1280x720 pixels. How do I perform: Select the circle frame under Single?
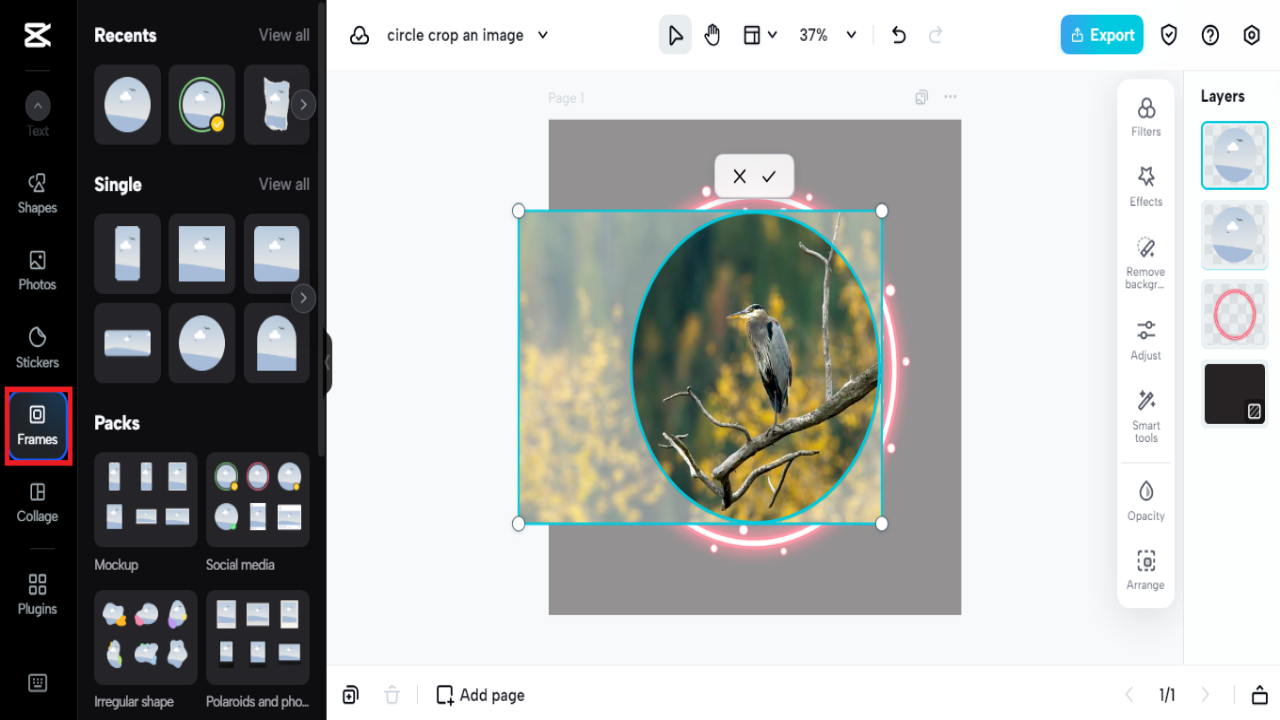(x=202, y=343)
